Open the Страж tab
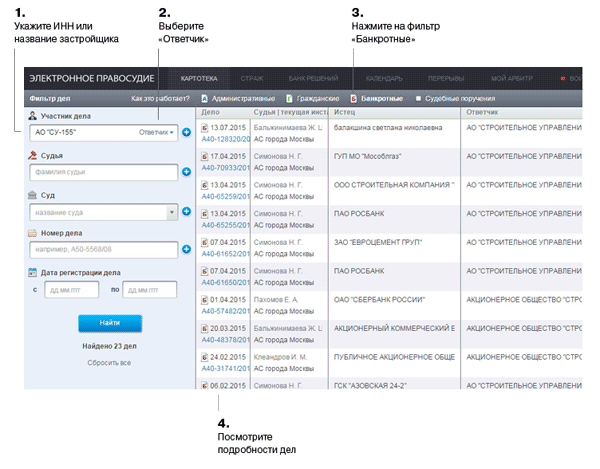The width and height of the screenshot is (600, 469). coord(252,78)
